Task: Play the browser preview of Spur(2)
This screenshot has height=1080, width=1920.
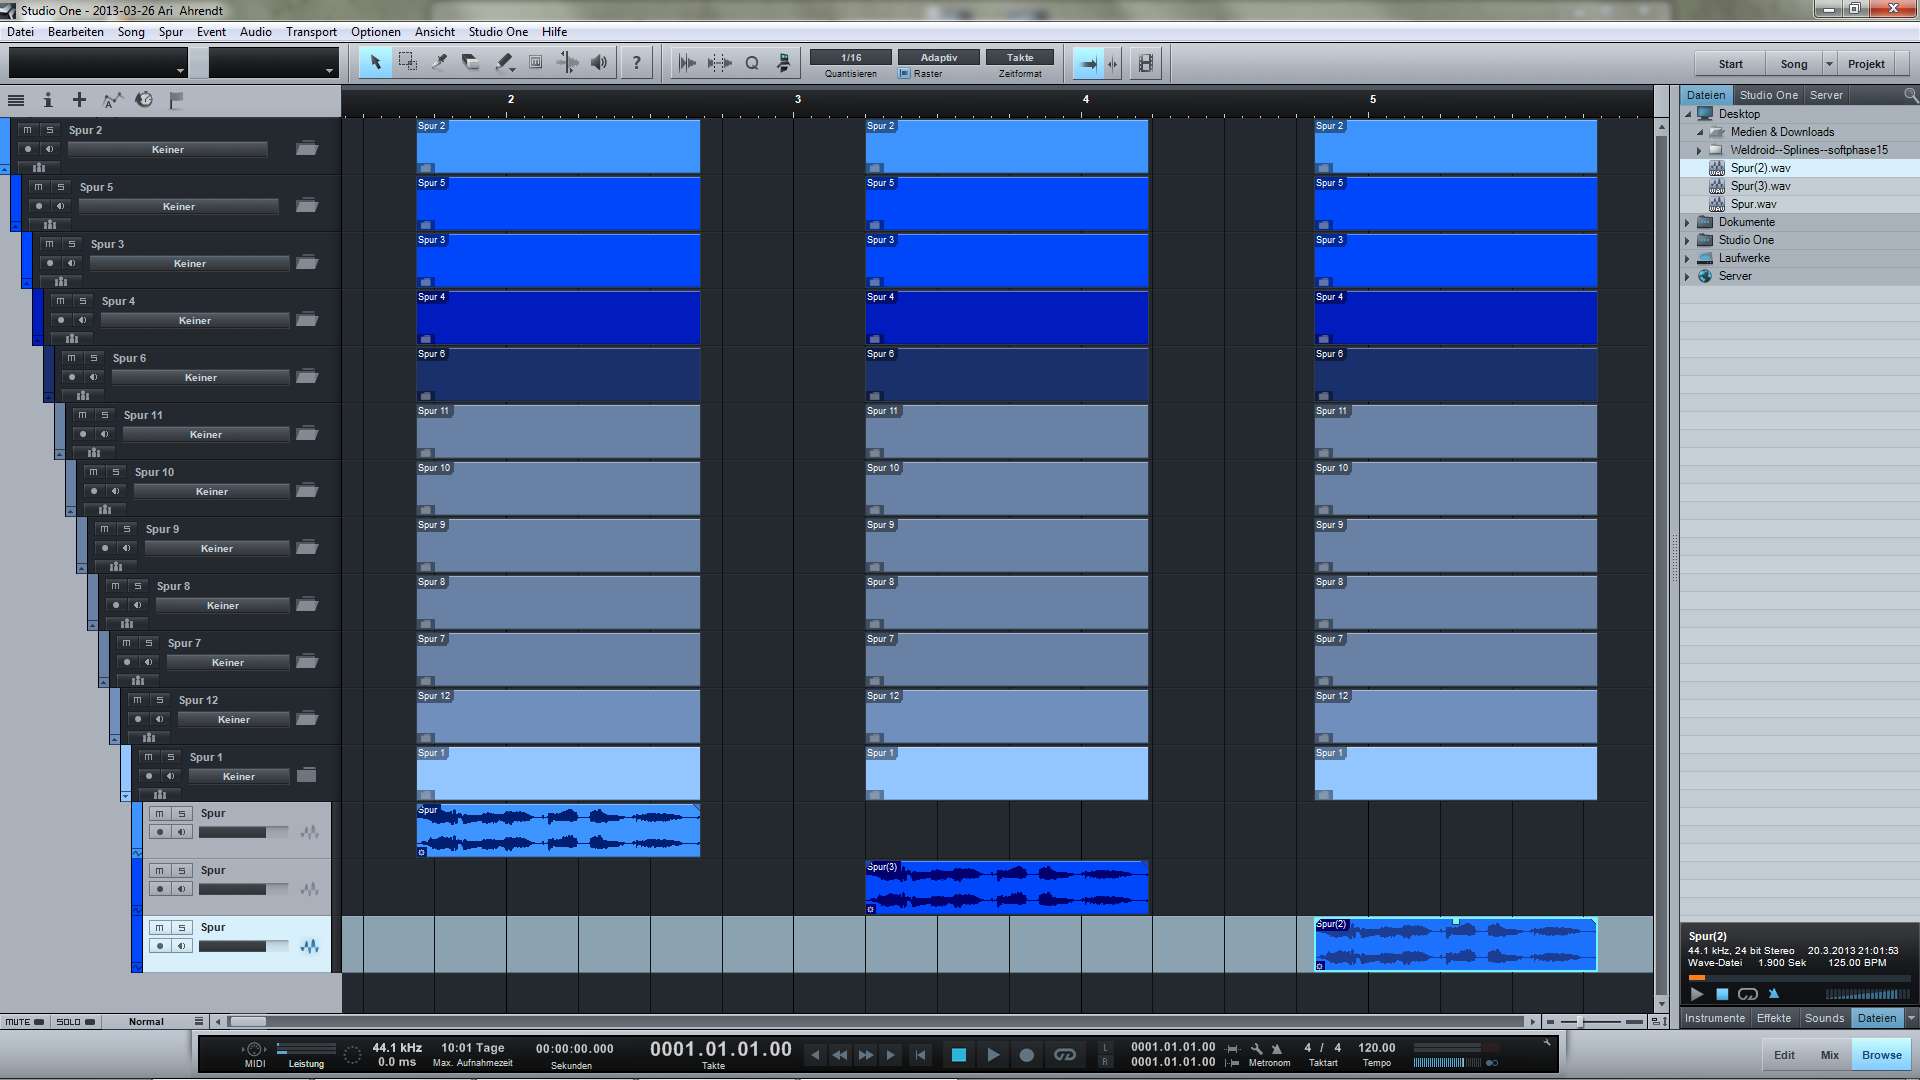Action: tap(1697, 995)
